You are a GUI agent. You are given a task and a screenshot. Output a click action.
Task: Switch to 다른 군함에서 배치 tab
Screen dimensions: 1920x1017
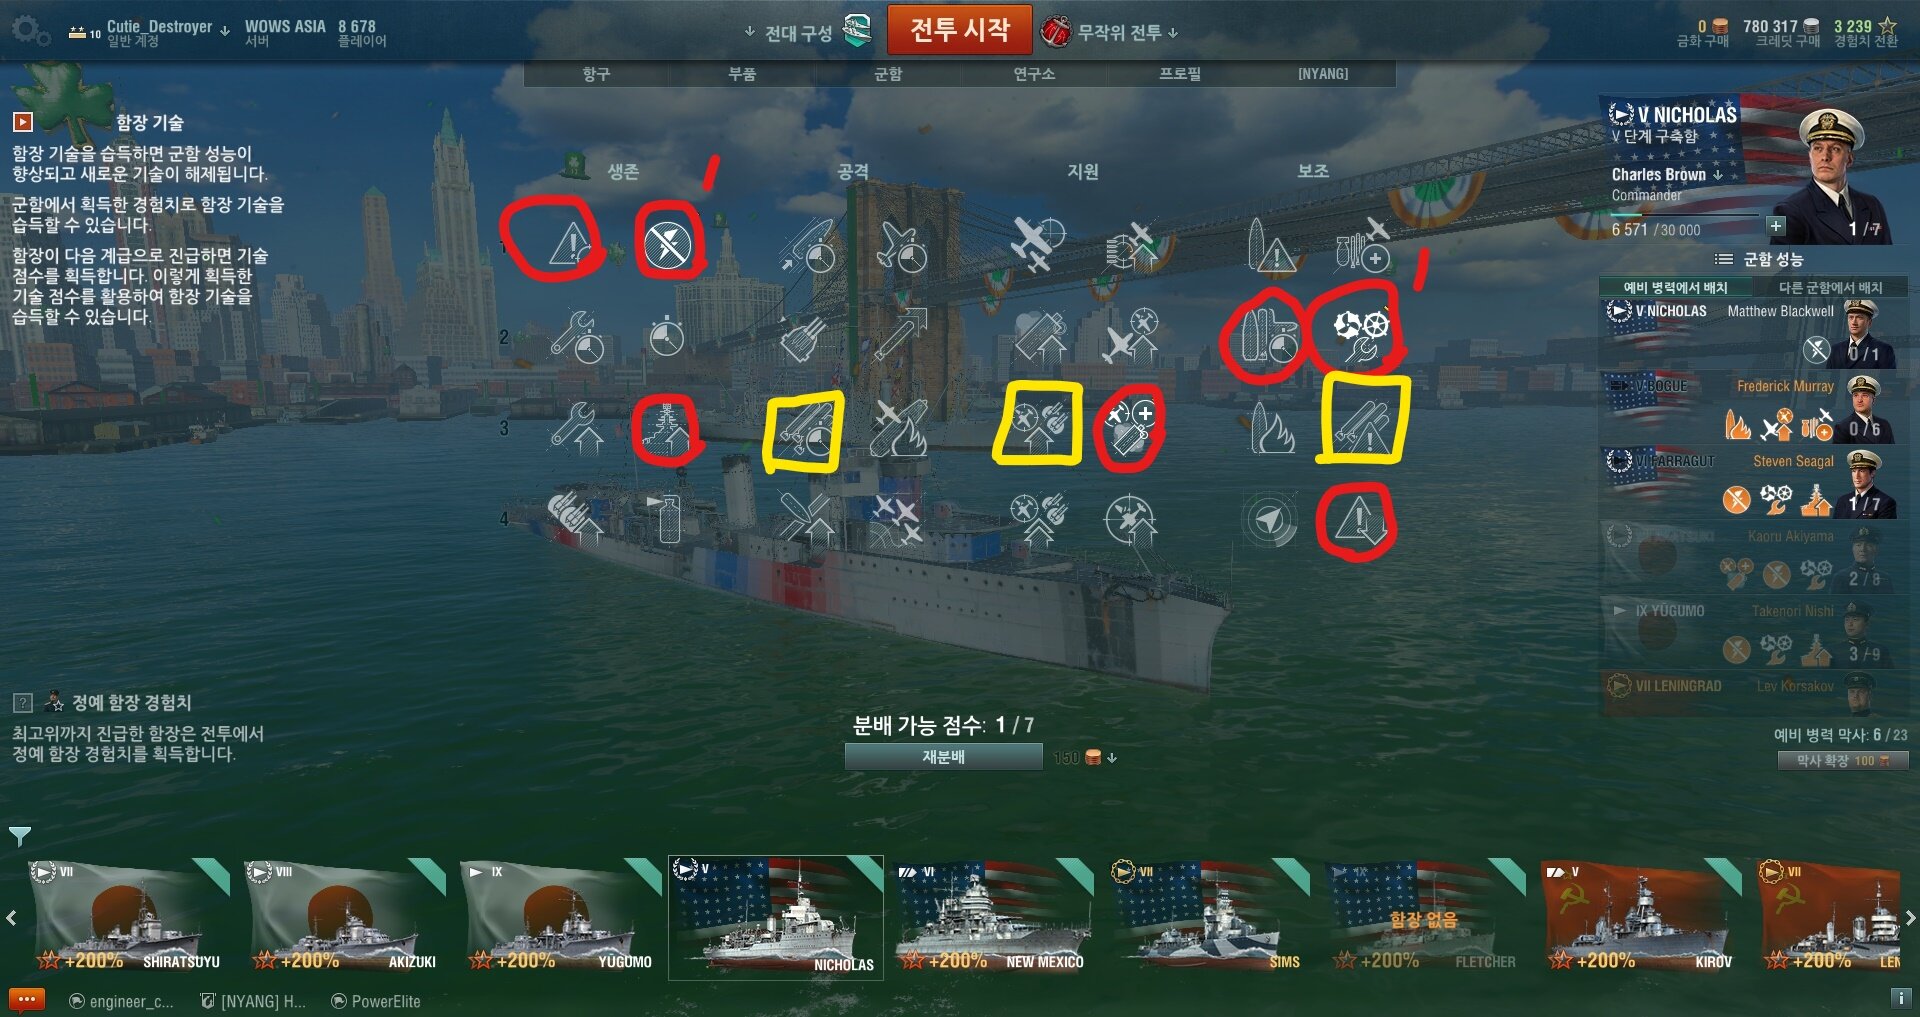tap(1830, 287)
